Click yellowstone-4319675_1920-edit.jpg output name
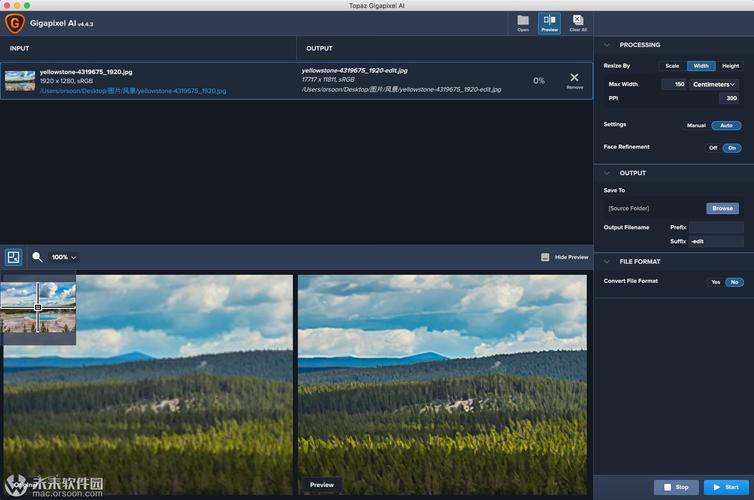 coord(354,70)
